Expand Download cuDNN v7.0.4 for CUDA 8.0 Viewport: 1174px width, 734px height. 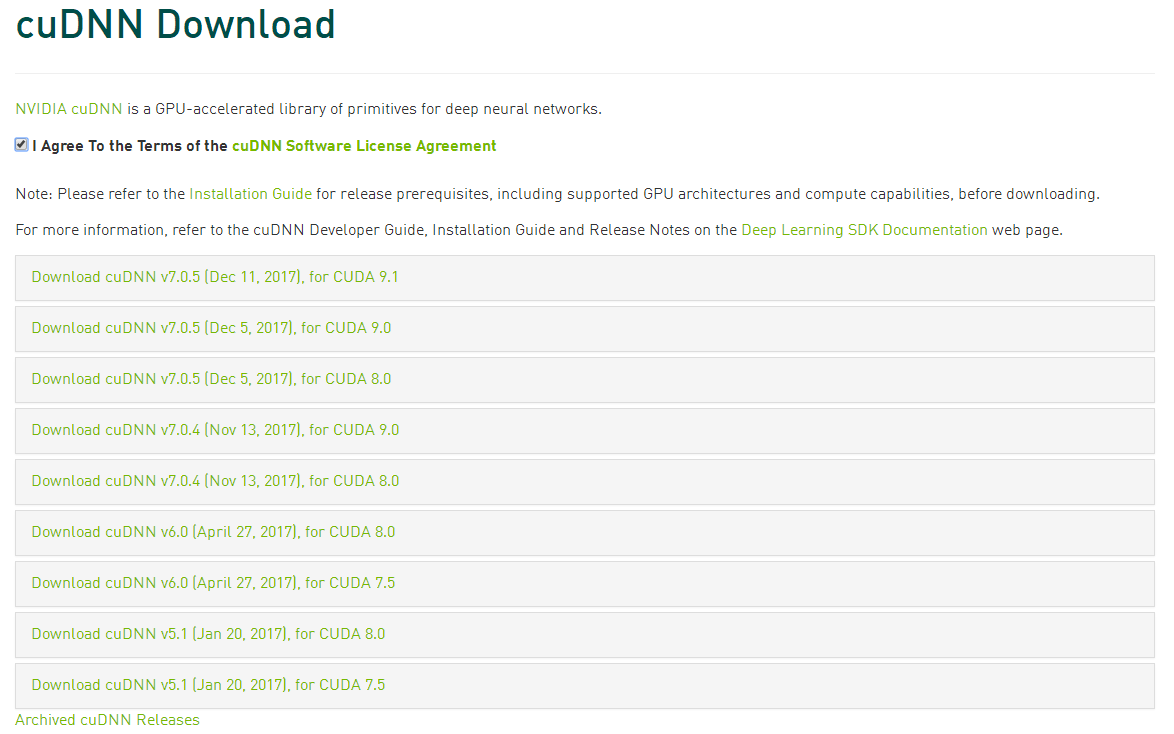point(585,482)
